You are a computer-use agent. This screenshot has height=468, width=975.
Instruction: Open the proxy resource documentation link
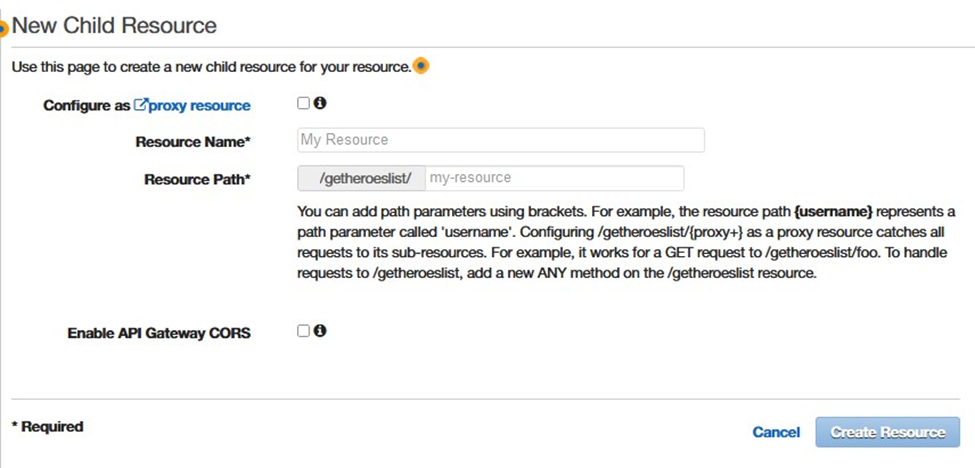point(199,106)
